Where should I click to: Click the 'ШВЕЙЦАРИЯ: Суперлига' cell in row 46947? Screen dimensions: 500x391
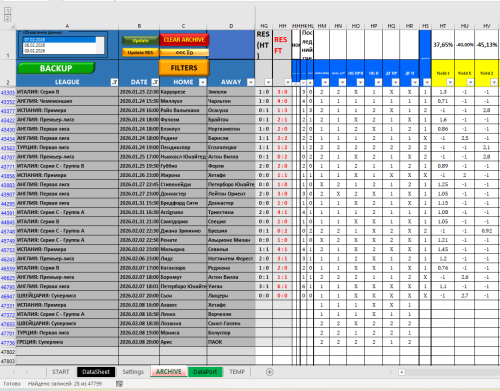point(67,296)
